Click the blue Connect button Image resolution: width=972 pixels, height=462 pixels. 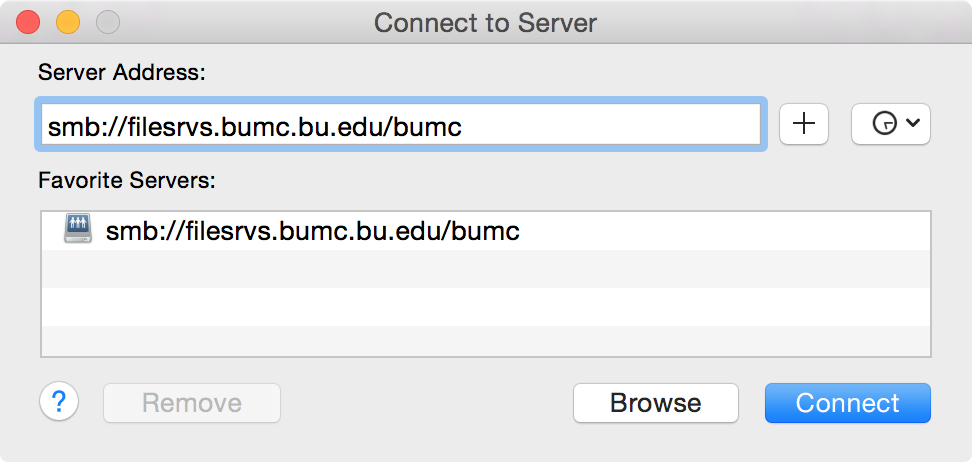[x=847, y=403]
